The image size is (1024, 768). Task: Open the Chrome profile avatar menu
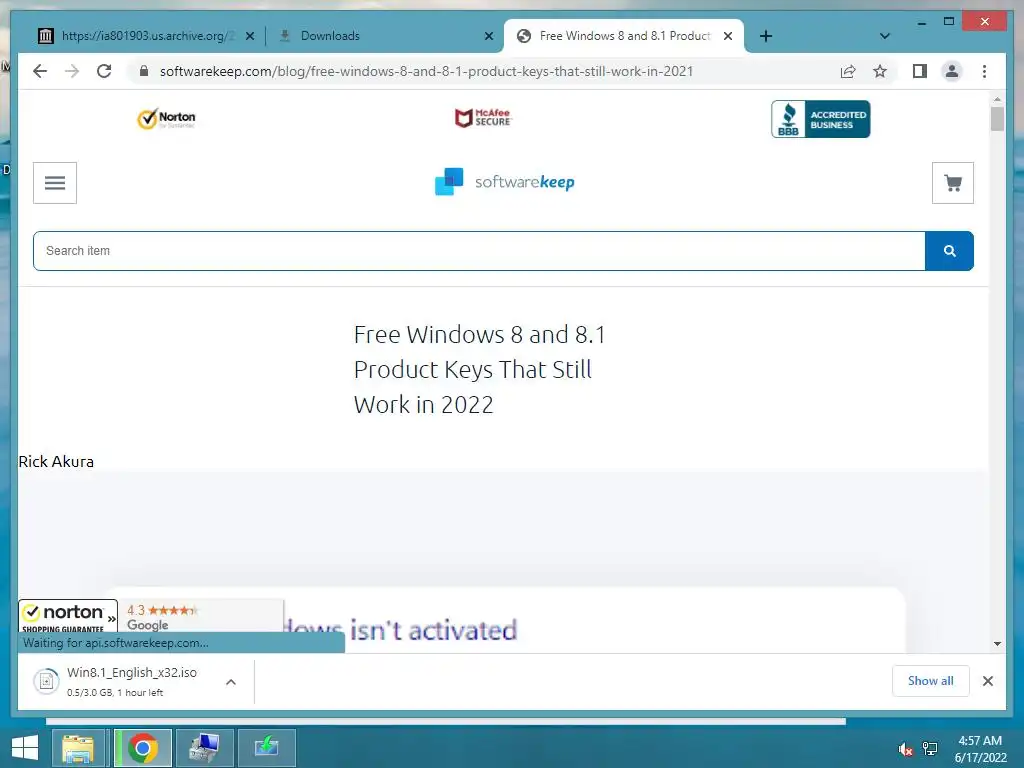tap(952, 71)
